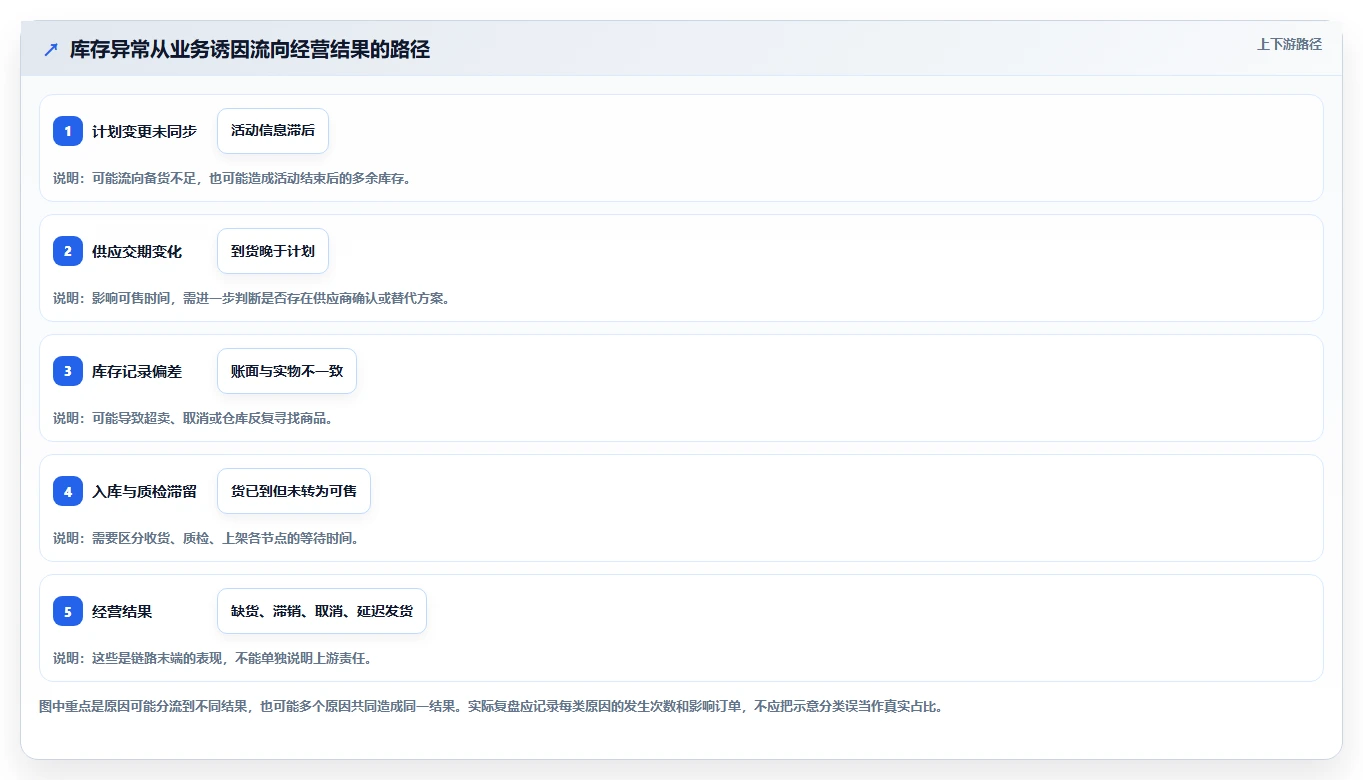
Task: Click the 计划变更未同步 heading
Action: pos(145,132)
